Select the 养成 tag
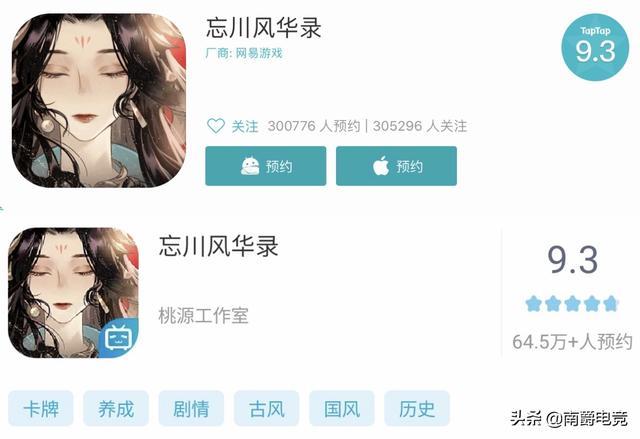The width and height of the screenshot is (640, 439). (116, 408)
